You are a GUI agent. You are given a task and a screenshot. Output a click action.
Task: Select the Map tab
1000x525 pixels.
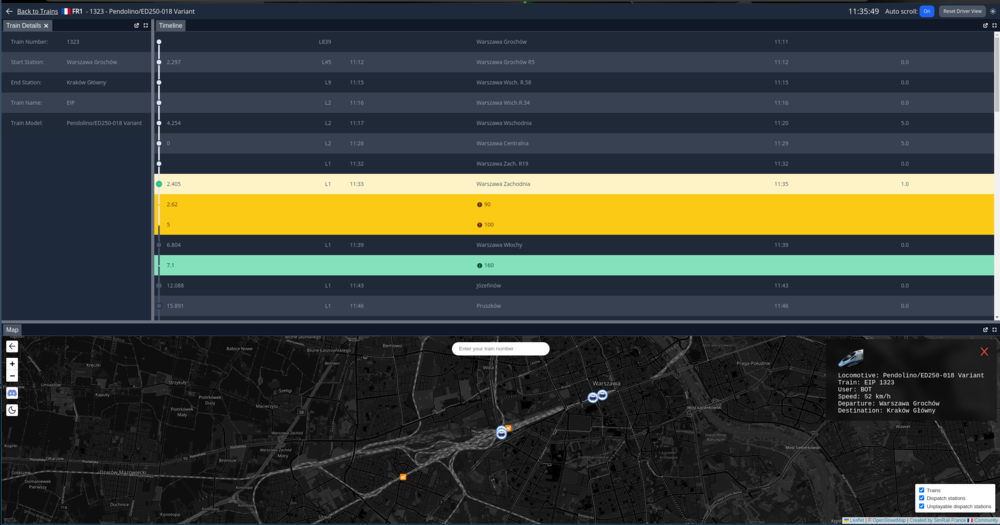coord(12,329)
